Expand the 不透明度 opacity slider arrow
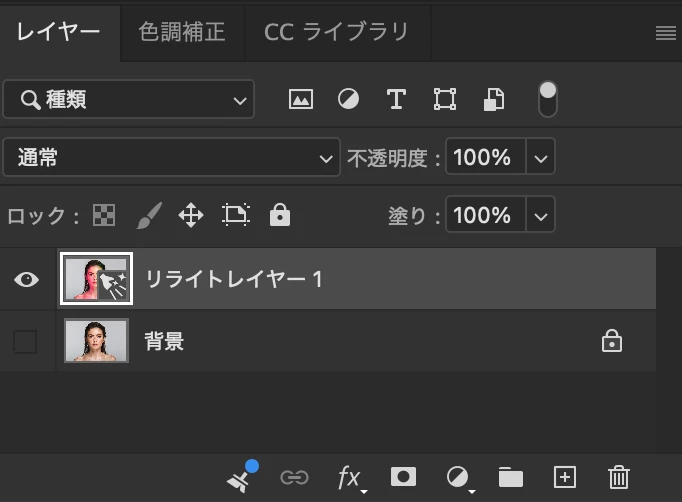 [541, 157]
